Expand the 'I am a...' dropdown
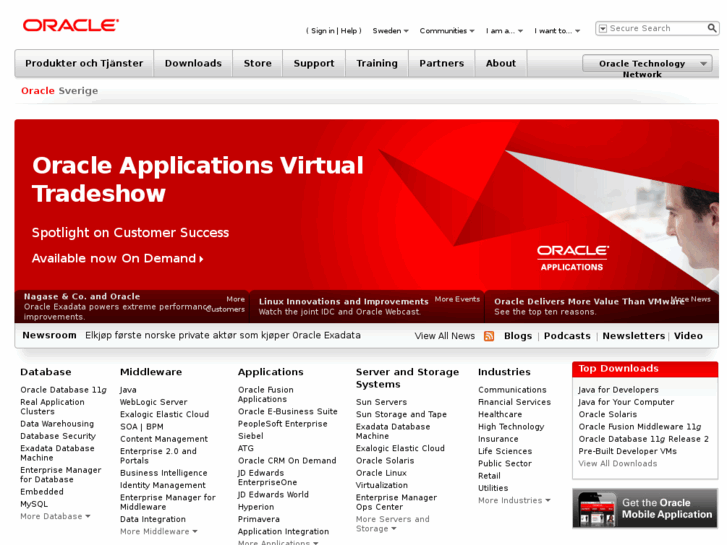The image size is (727, 545). (504, 31)
